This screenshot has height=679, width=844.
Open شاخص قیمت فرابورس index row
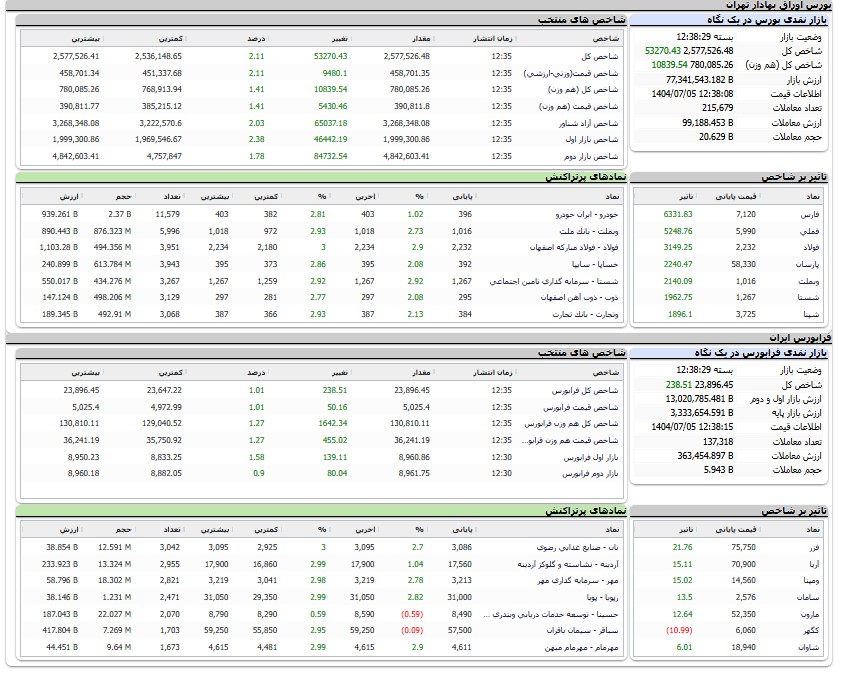coord(322,407)
